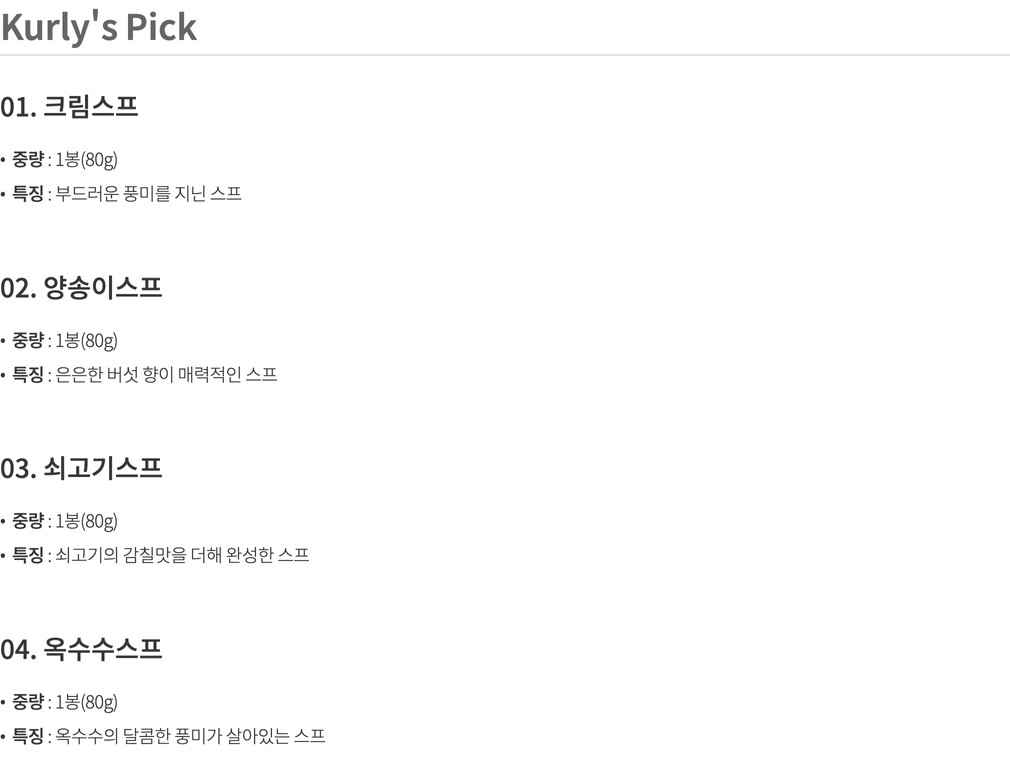Select the 01. 크림스프 heading
Screen dimensions: 1010x779
coord(70,107)
